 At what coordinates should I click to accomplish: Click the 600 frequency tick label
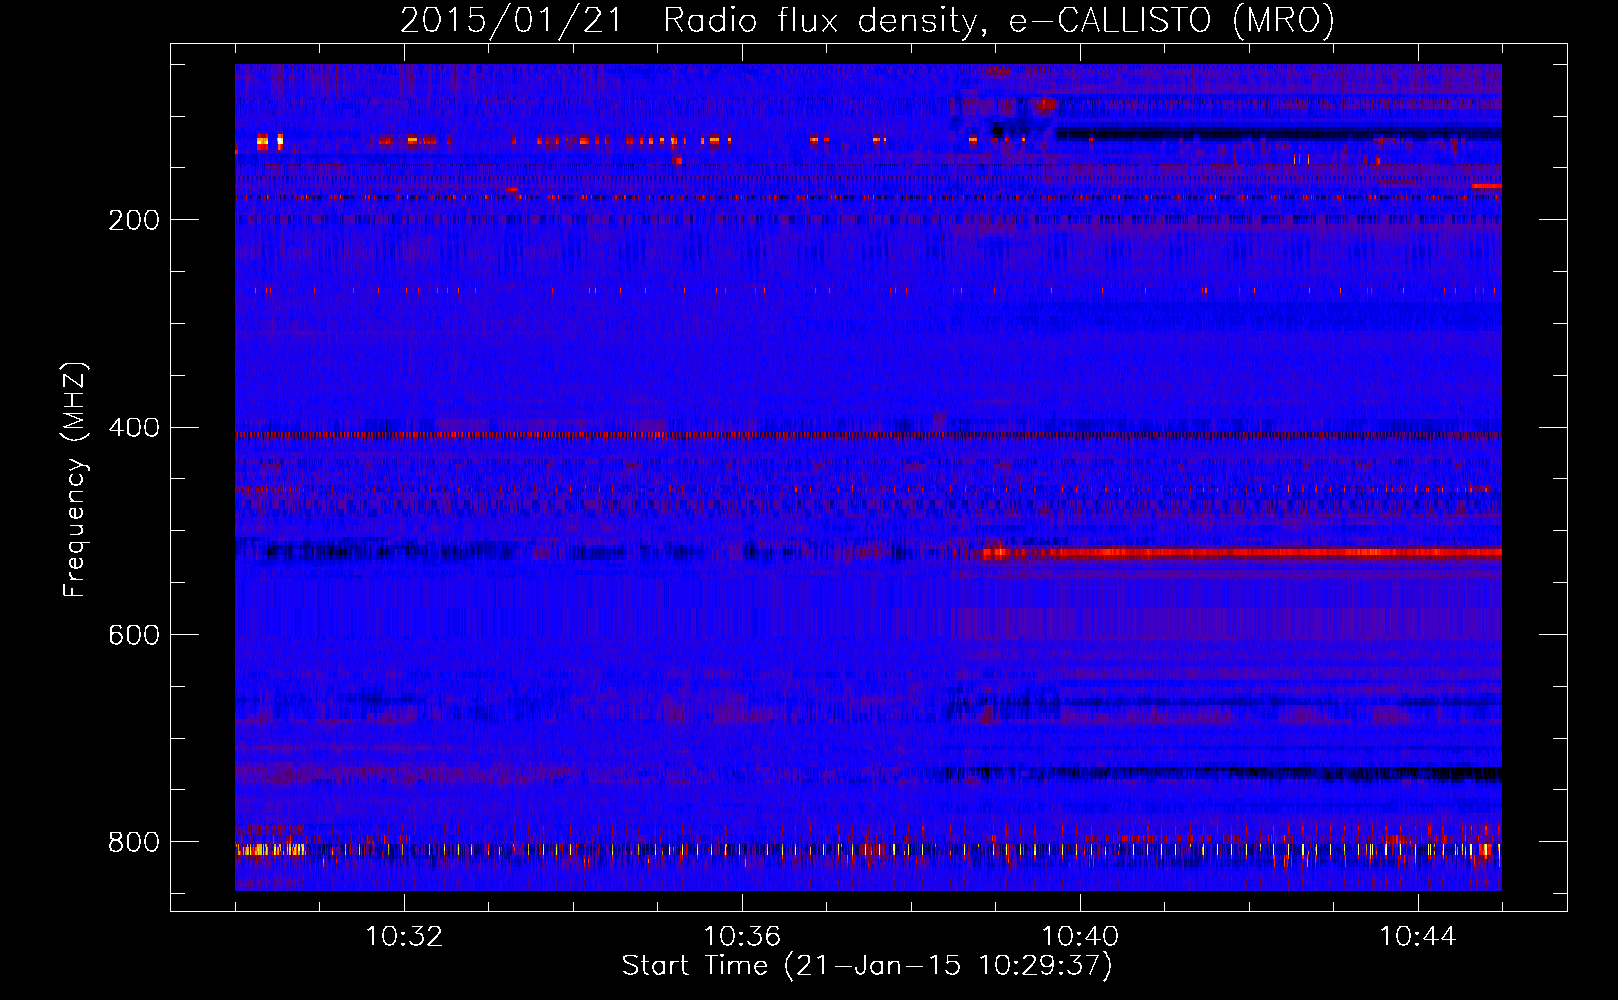134,635
